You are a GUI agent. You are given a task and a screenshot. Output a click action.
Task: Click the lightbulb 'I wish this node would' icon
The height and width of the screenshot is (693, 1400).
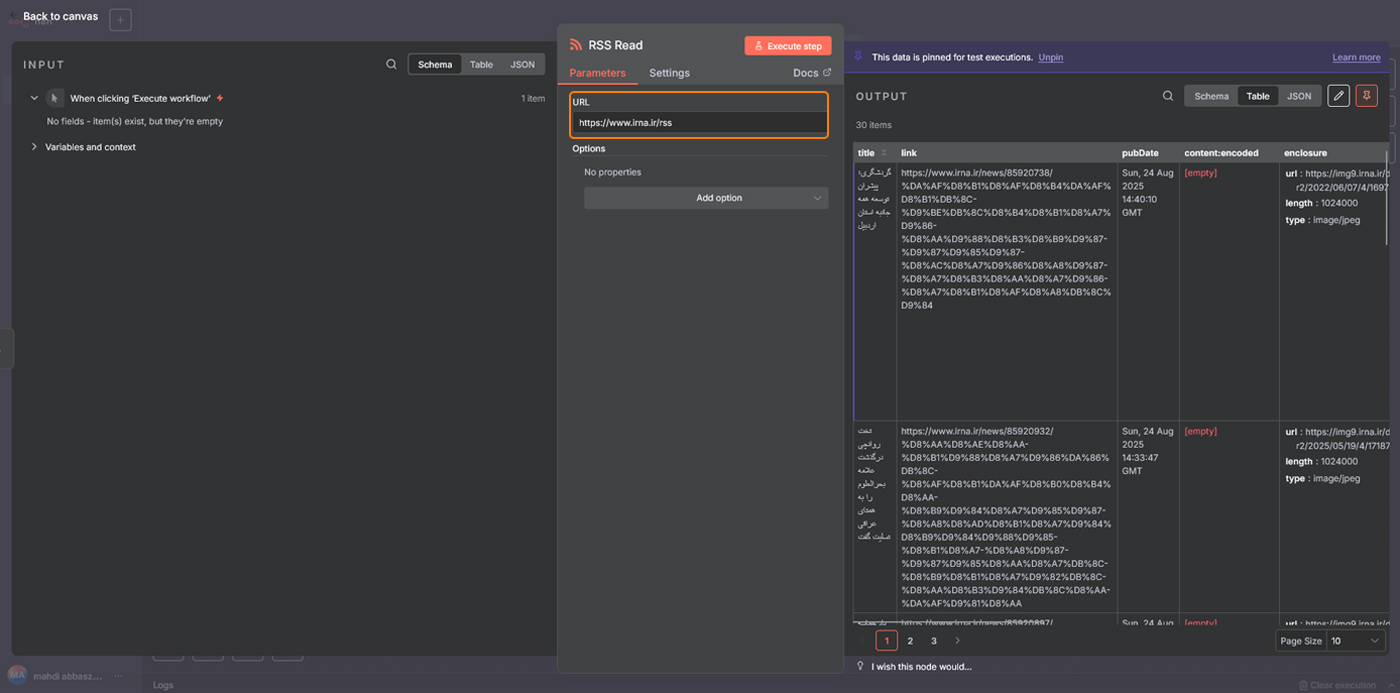click(x=860, y=666)
